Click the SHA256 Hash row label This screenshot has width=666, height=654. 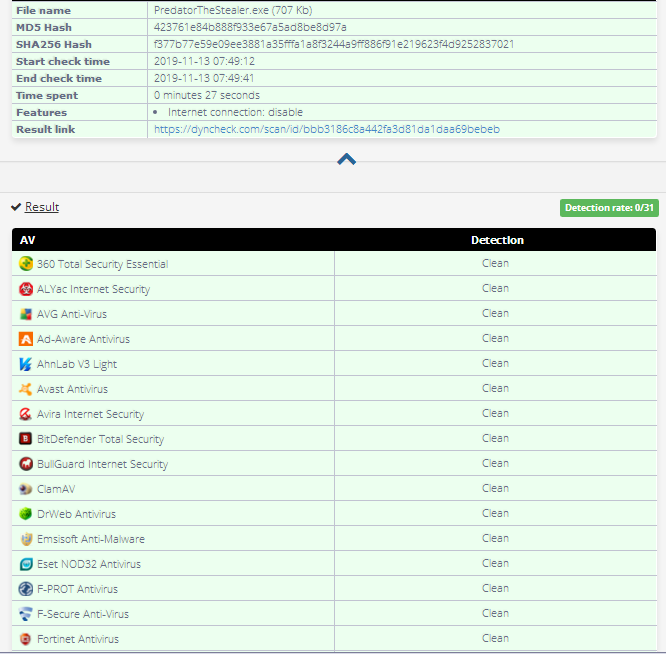pyautogui.click(x=54, y=45)
